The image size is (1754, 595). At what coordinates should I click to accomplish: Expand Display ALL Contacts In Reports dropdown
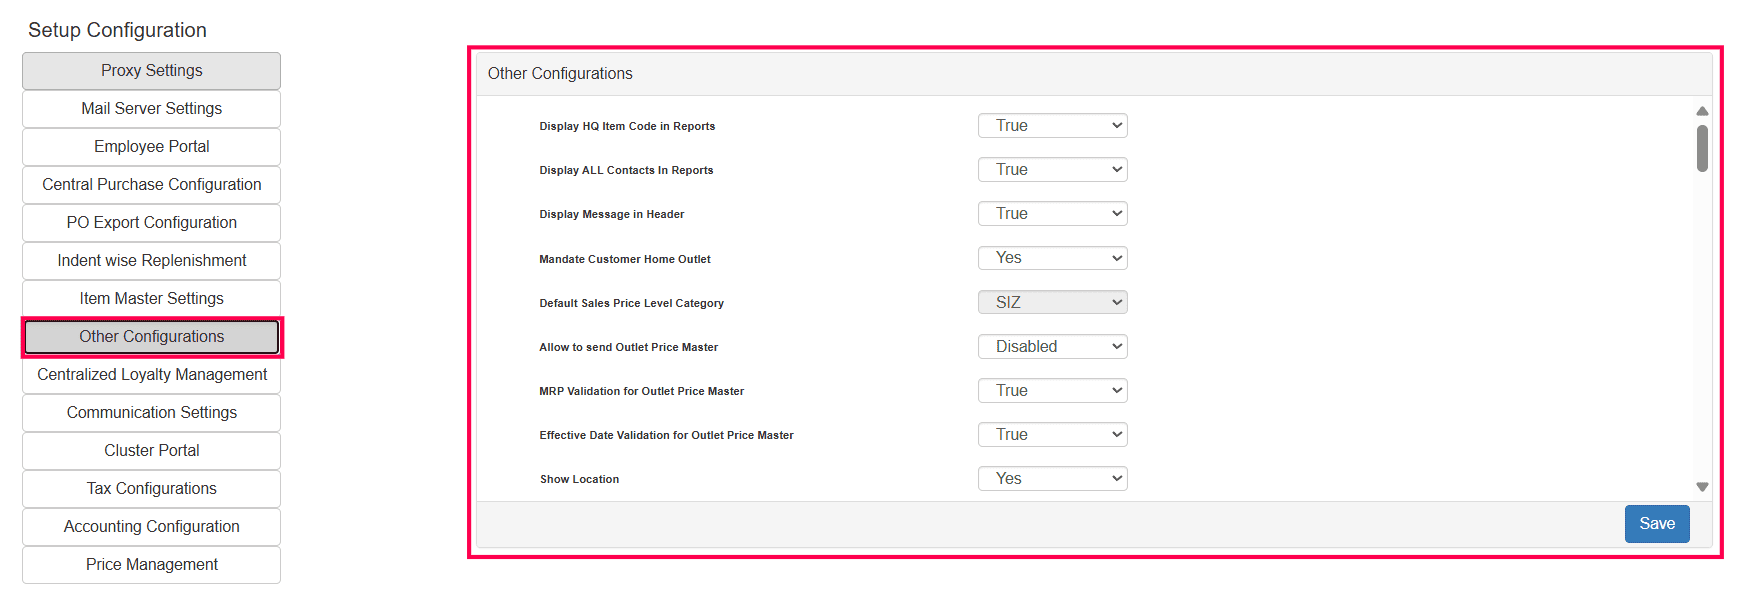(x=1052, y=170)
